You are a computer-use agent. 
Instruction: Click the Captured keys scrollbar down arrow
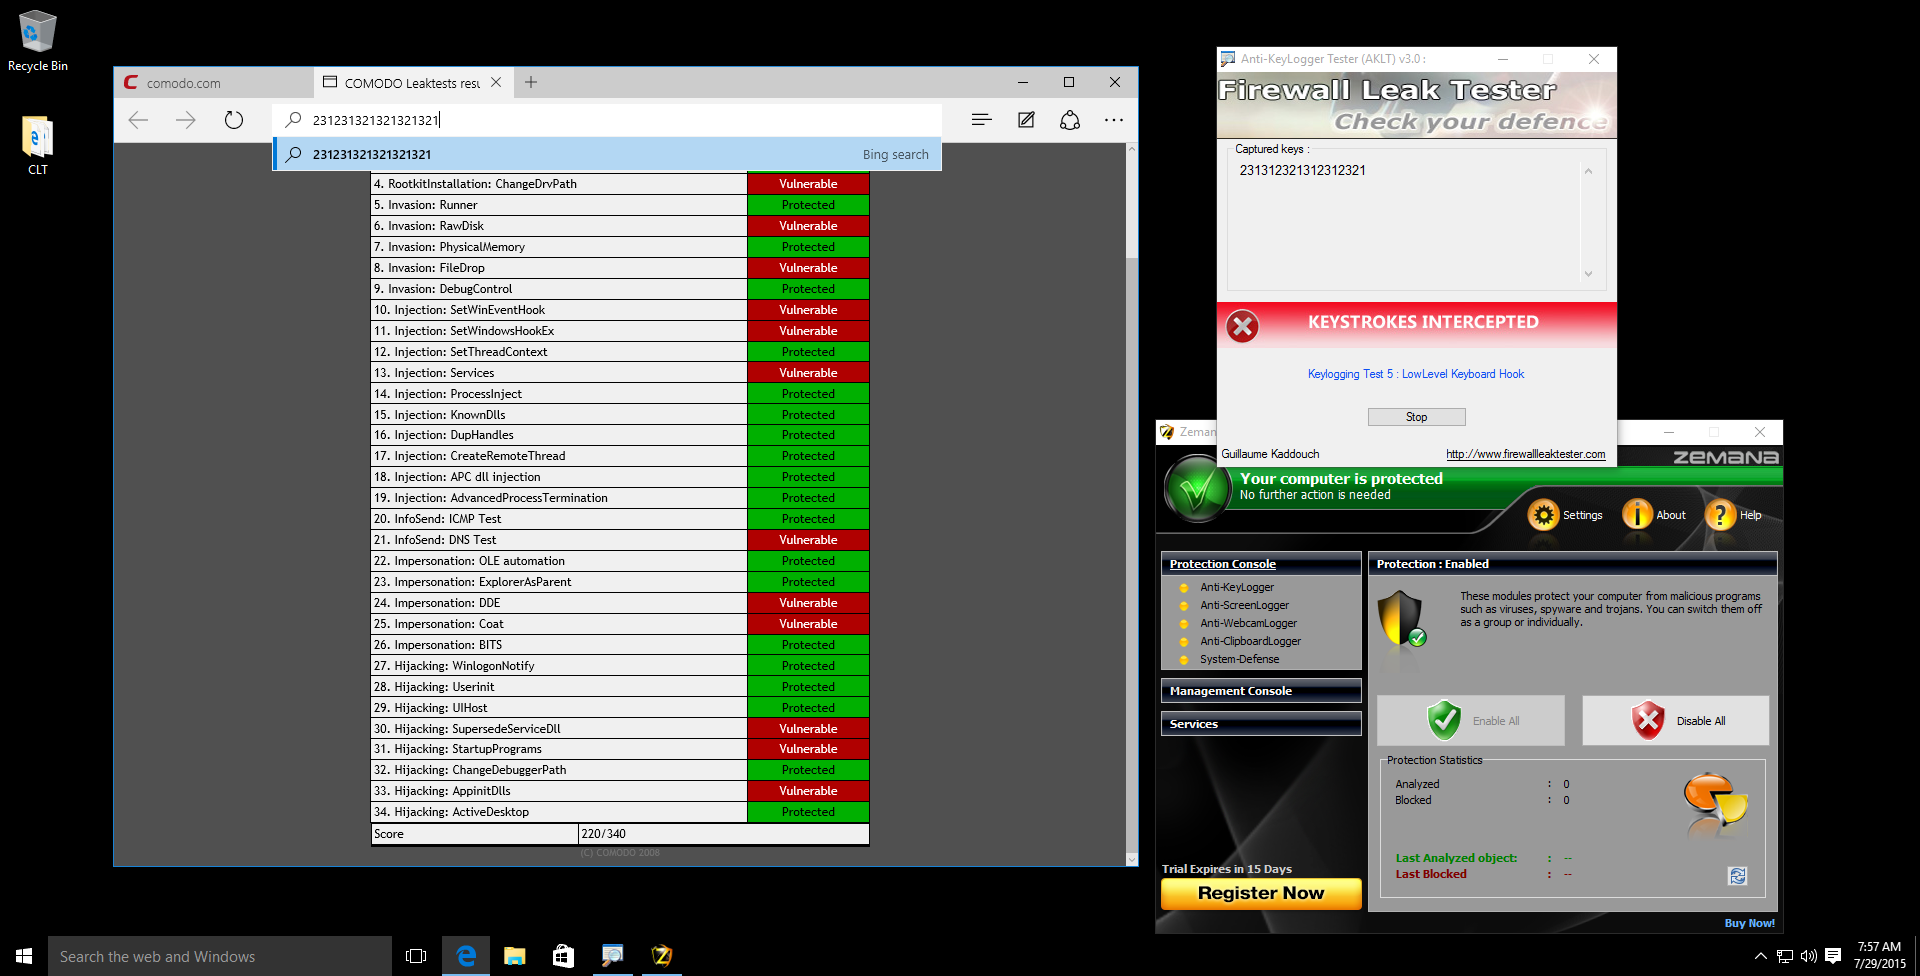1588,274
